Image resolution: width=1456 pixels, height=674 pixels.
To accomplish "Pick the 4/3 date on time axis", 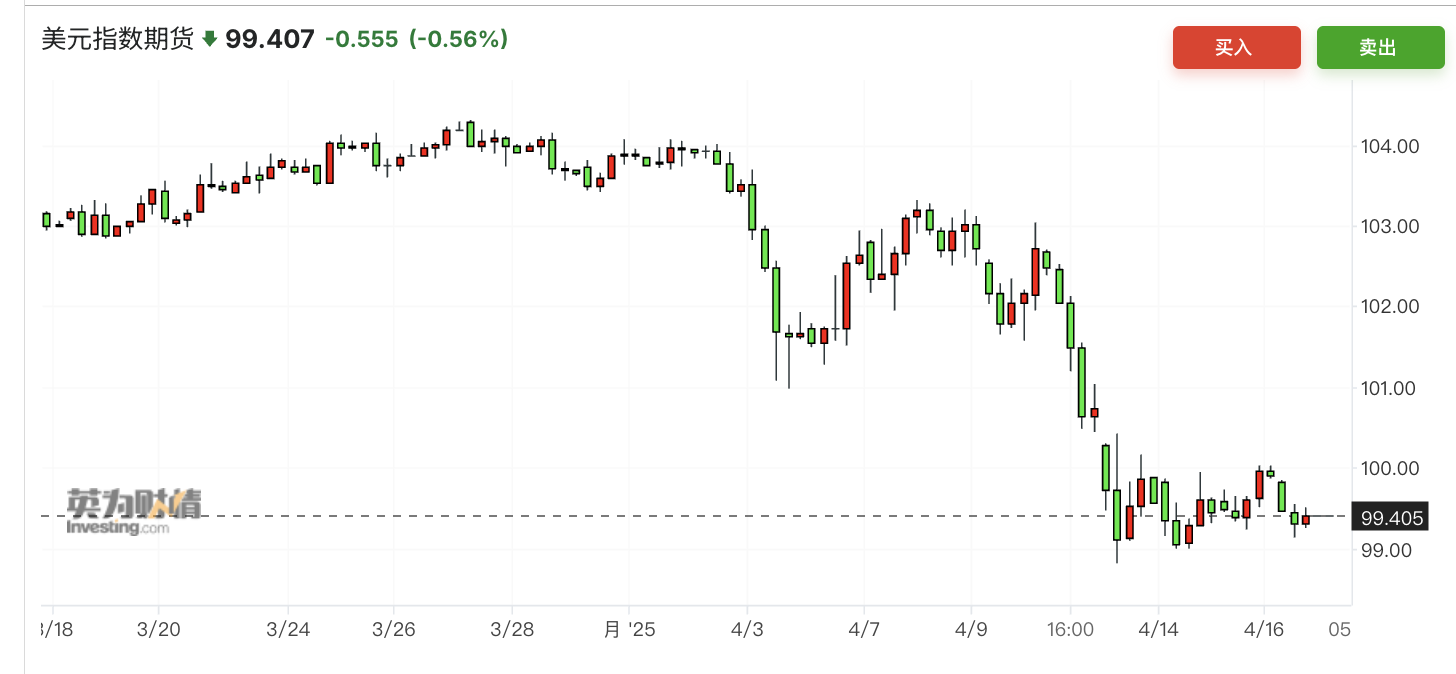I will (x=747, y=629).
